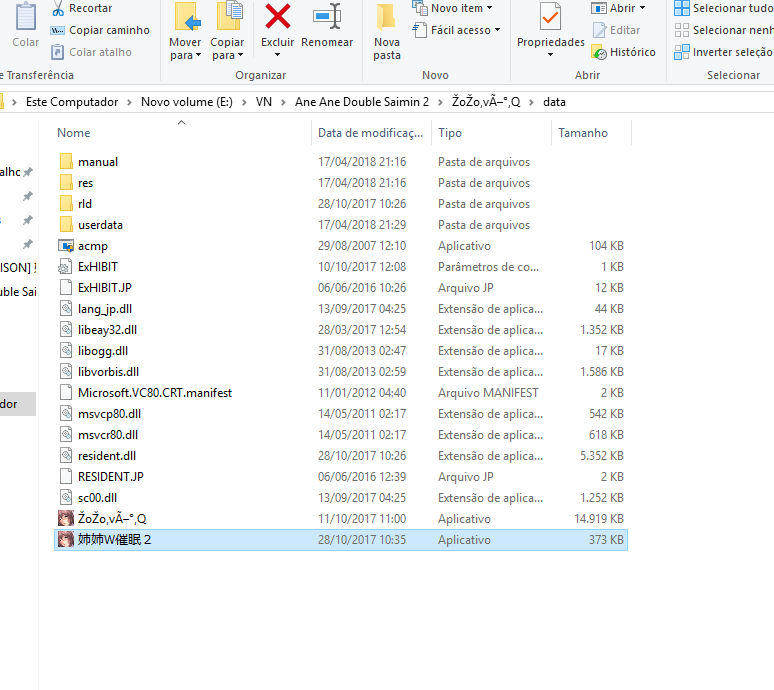The height and width of the screenshot is (690, 774).
Task: Sort files by the Nome column header
Action: (74, 133)
